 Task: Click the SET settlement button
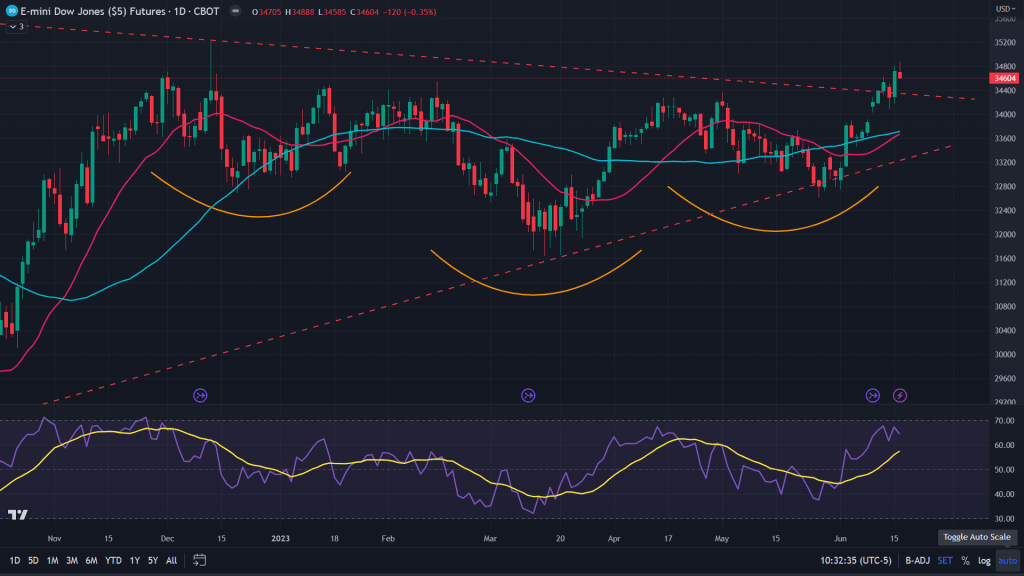pyautogui.click(x=945, y=561)
